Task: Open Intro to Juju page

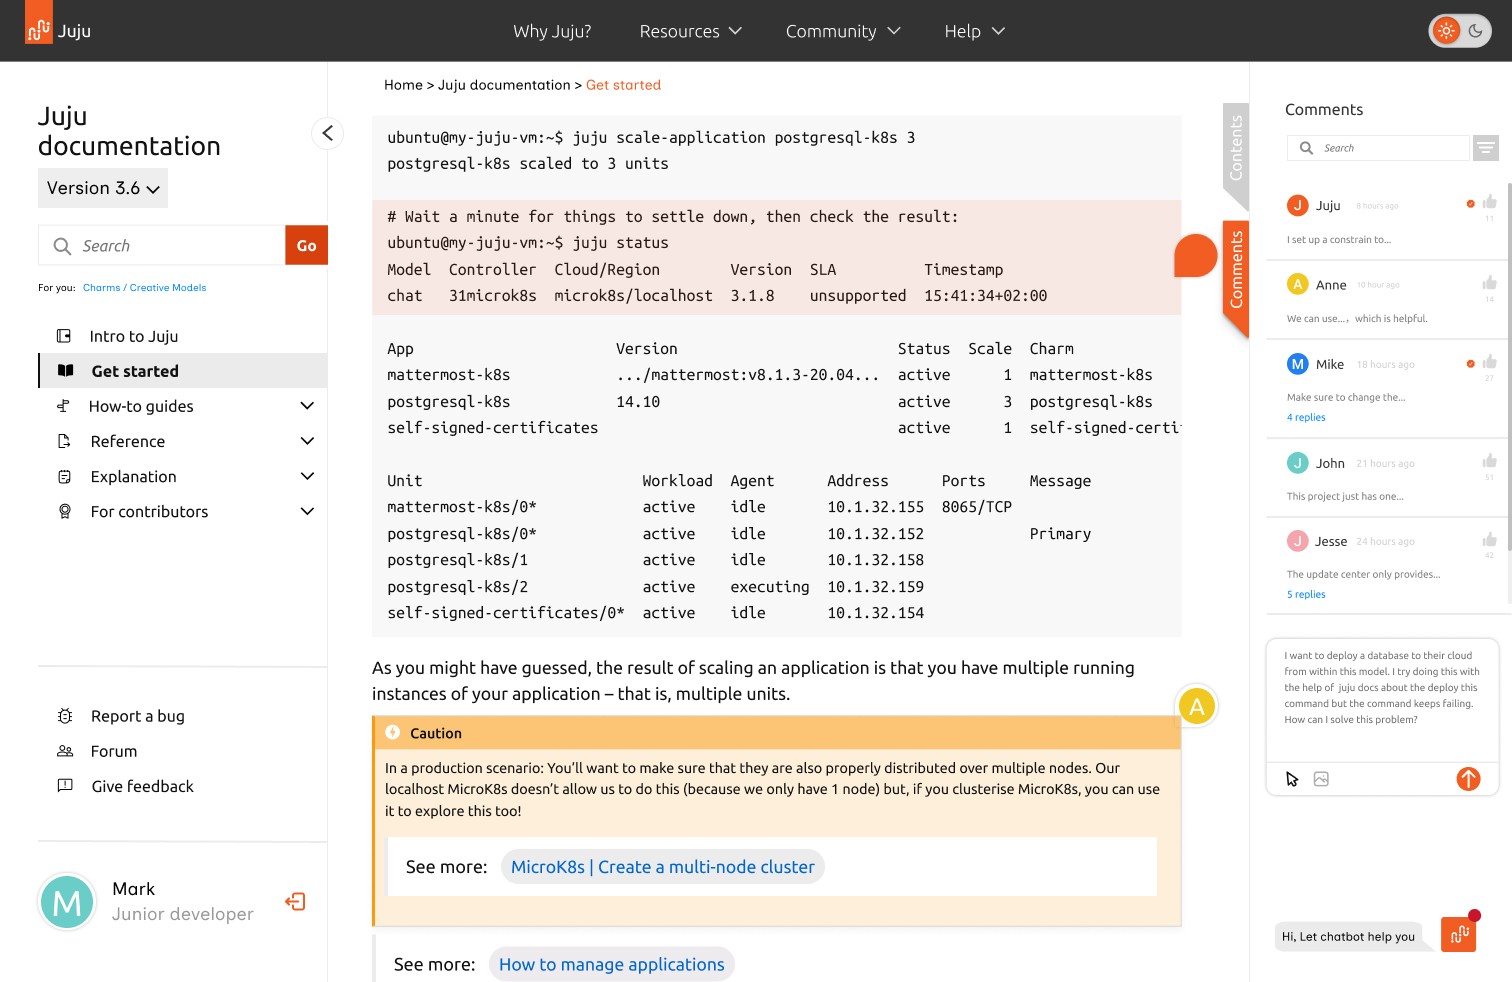Action: click(x=134, y=336)
